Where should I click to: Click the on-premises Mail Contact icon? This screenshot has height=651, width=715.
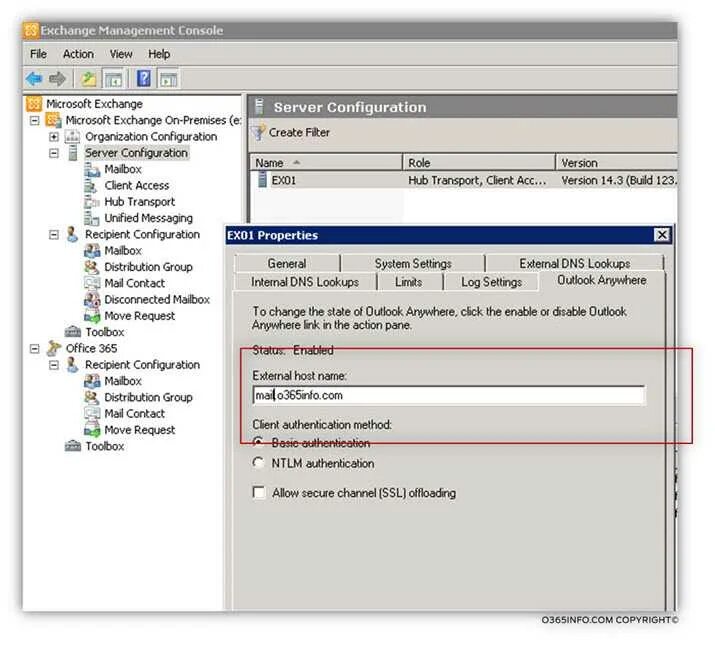pyautogui.click(x=92, y=284)
